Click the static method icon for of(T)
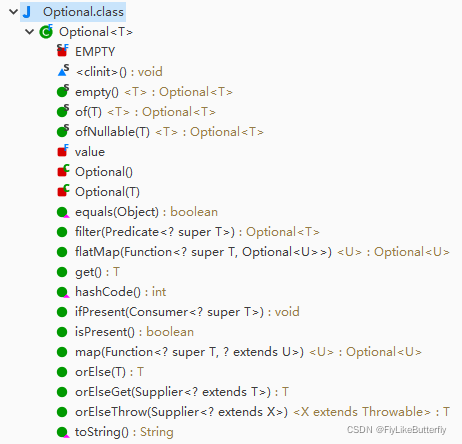Viewport: 462px width, 444px height. pyautogui.click(x=63, y=111)
